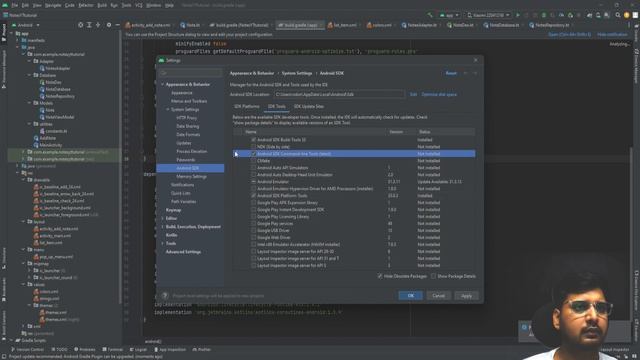Toggle Android Emulator checkbox
This screenshot has width=640, height=360.
(253, 182)
